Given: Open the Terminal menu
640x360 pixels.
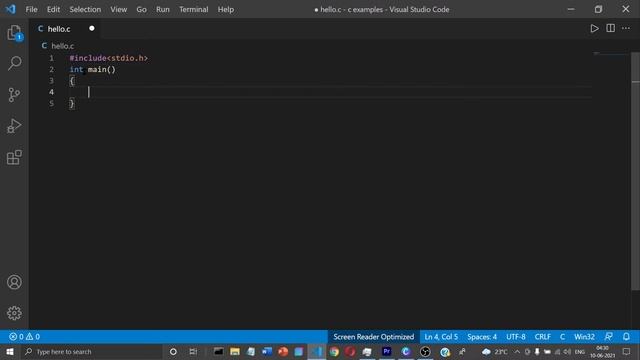Looking at the screenshot, I should (193, 9).
